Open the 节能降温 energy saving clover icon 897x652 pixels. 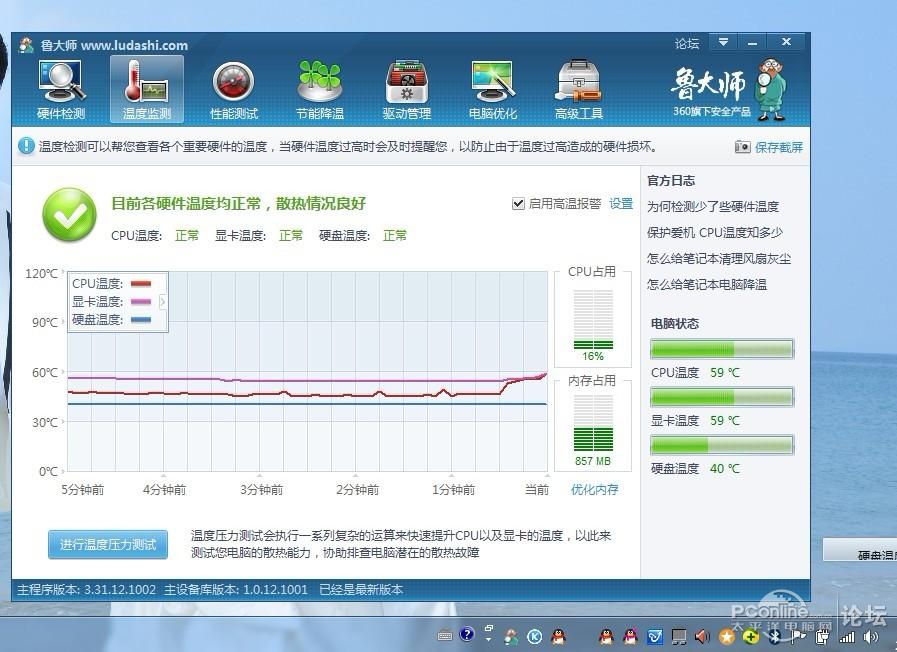pos(320,90)
